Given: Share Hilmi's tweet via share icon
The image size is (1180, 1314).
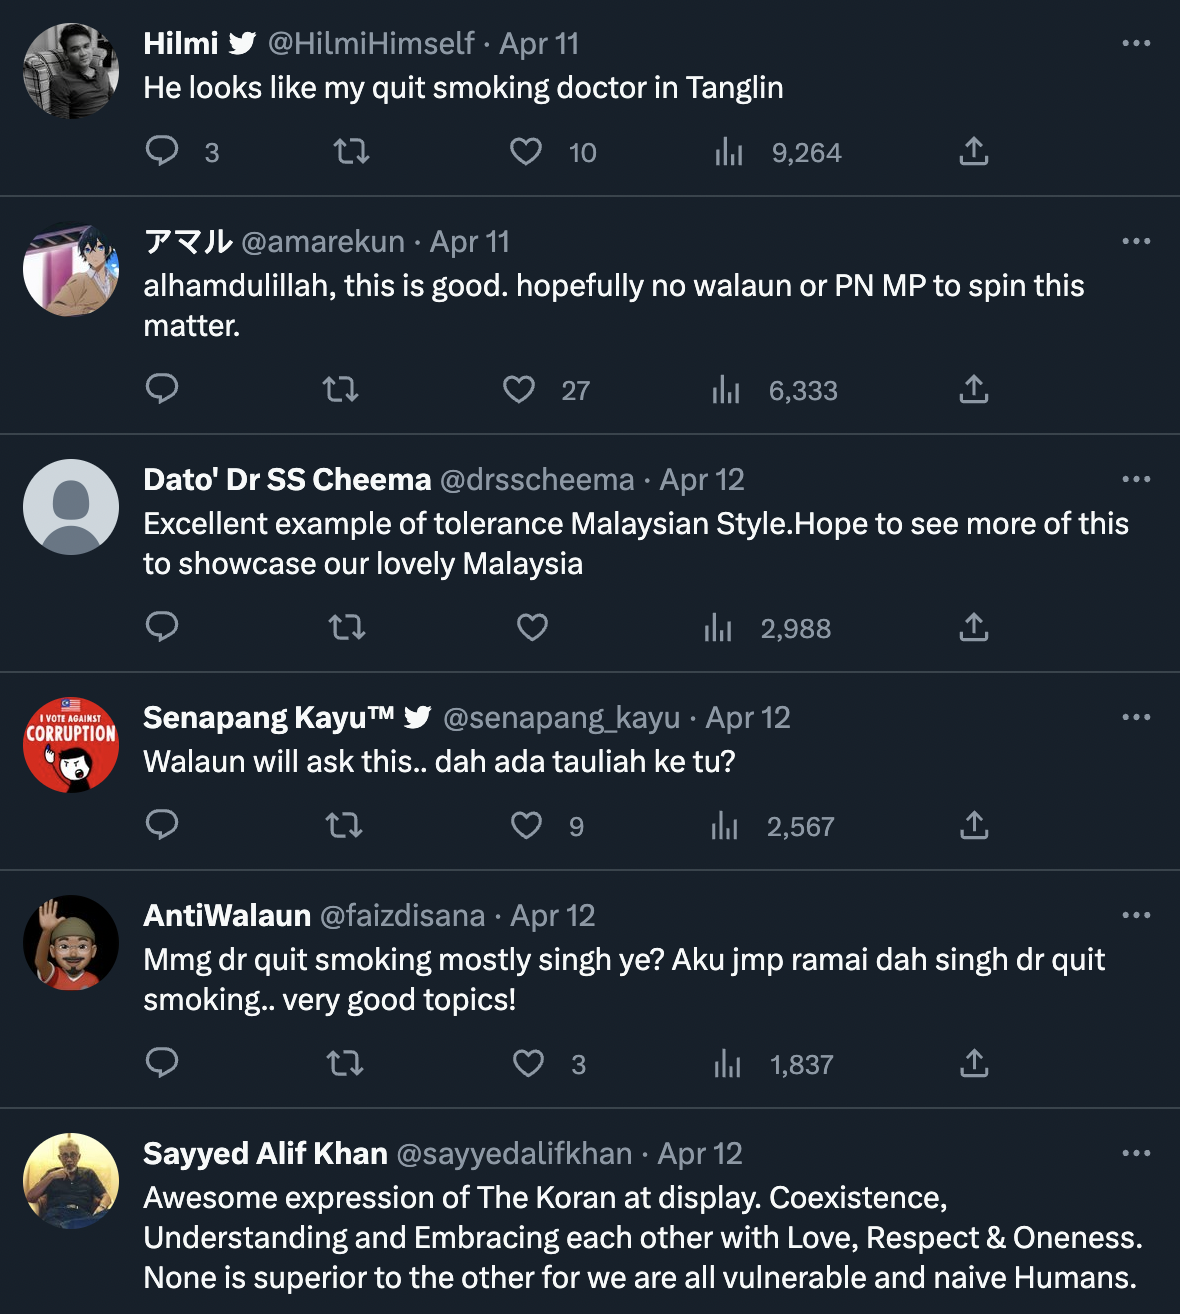Looking at the screenshot, I should (x=973, y=151).
